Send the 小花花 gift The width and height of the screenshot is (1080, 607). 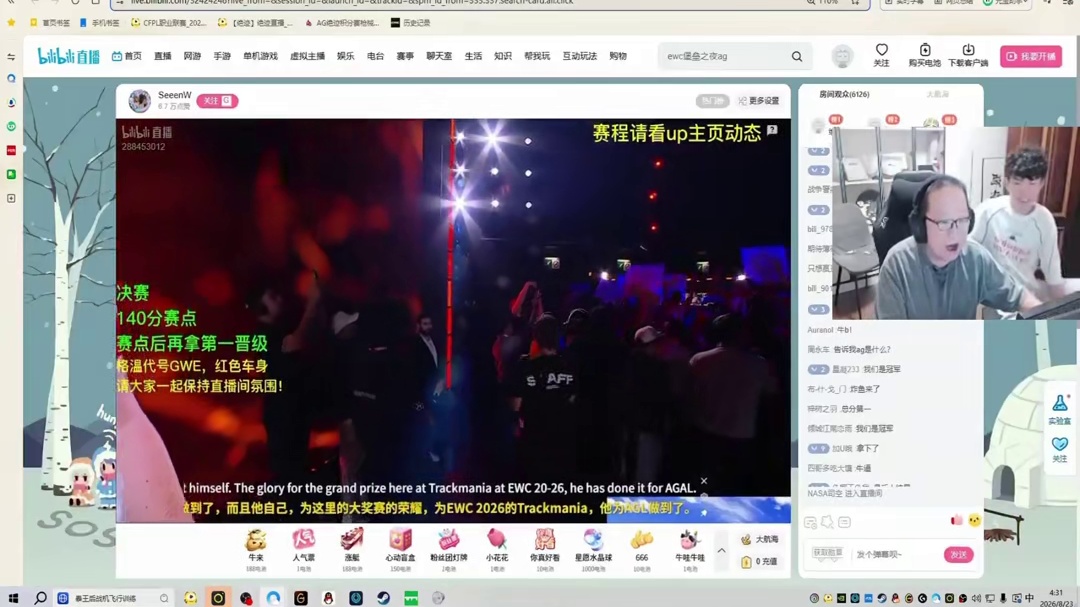coord(497,550)
